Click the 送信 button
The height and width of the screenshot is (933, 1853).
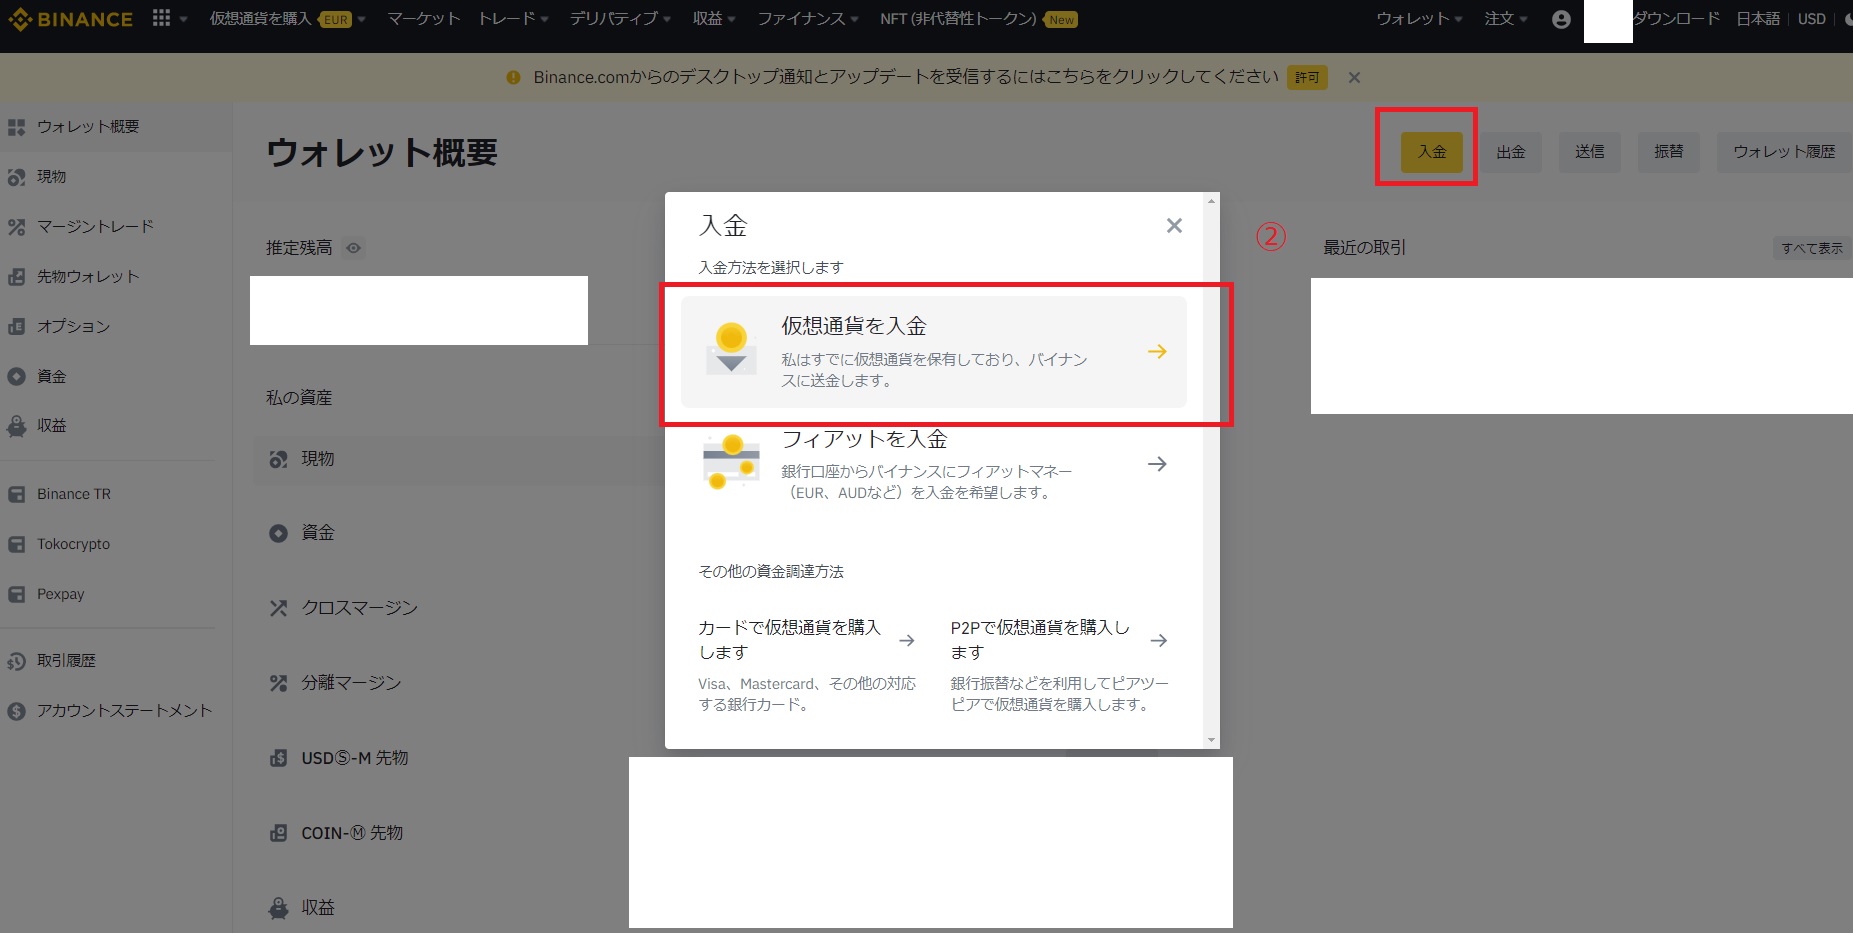click(x=1590, y=152)
